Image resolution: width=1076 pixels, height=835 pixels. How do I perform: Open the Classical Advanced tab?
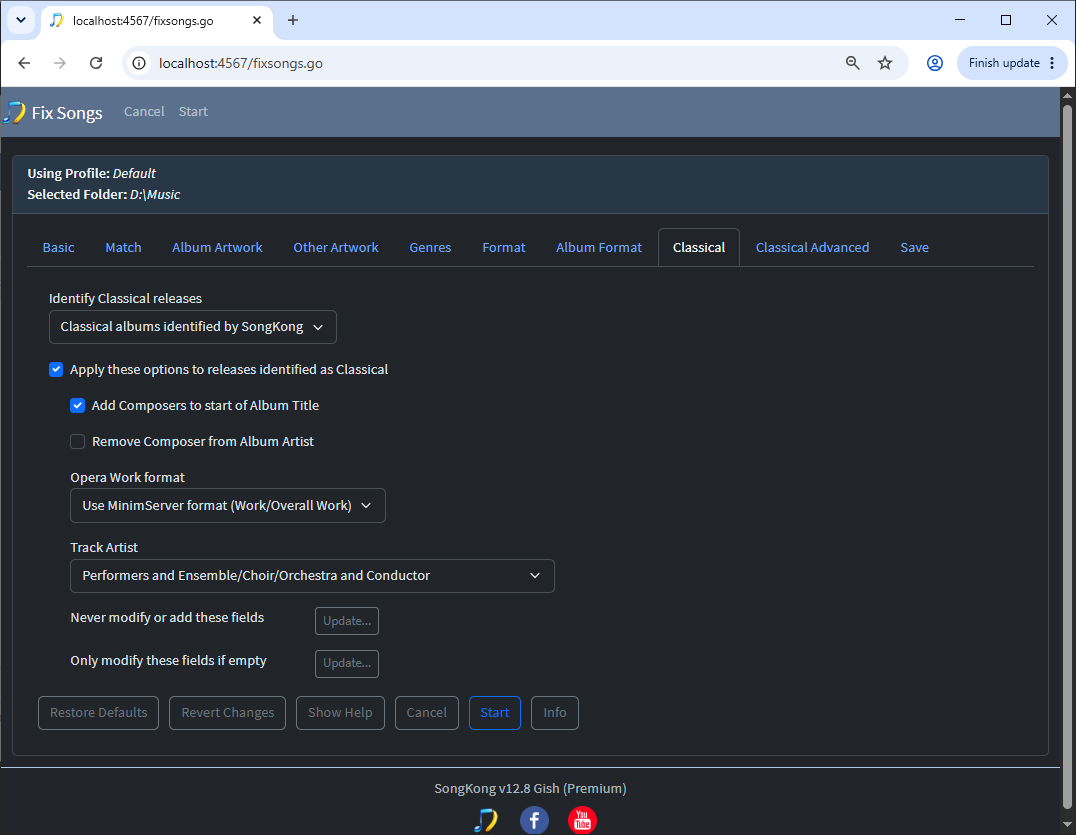click(812, 248)
